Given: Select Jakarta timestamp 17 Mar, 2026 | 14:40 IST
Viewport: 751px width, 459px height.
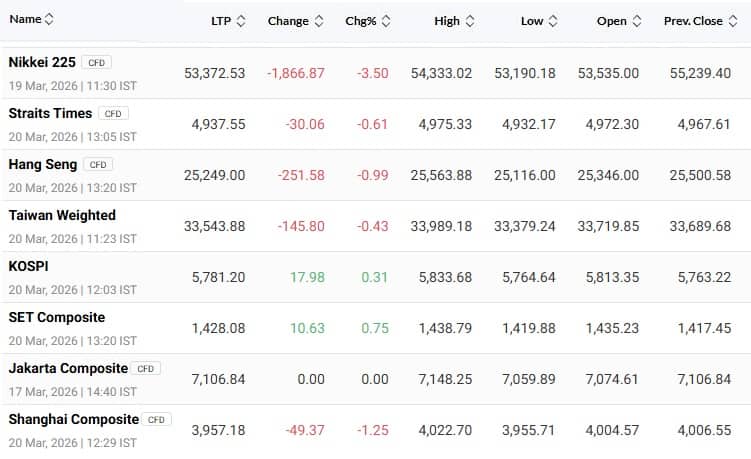Looking at the screenshot, I should (72, 392).
